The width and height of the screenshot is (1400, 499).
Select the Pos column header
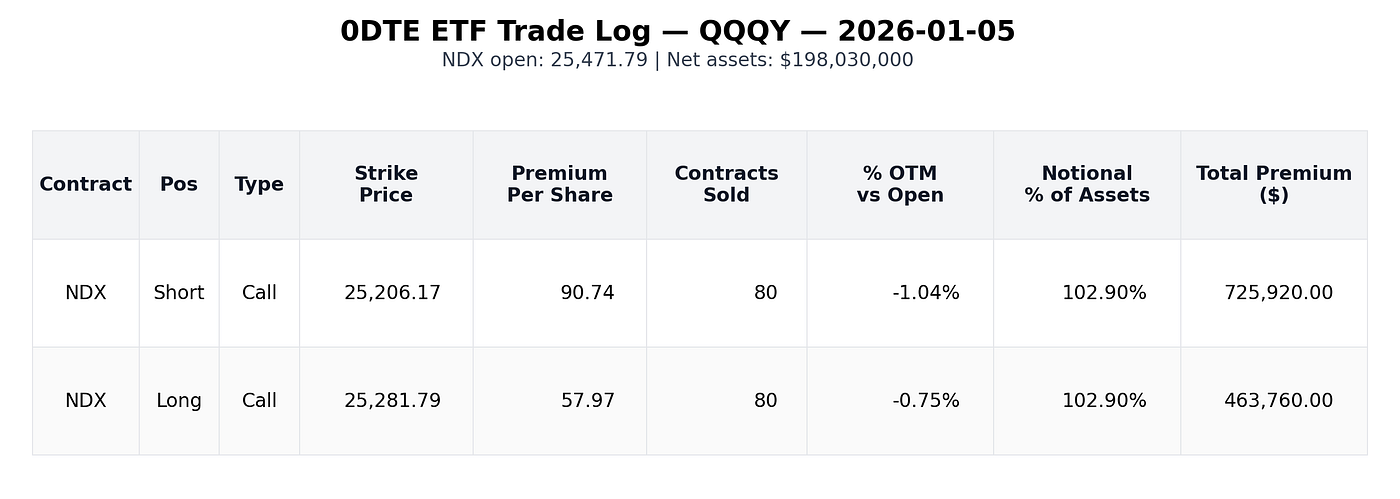point(179,185)
